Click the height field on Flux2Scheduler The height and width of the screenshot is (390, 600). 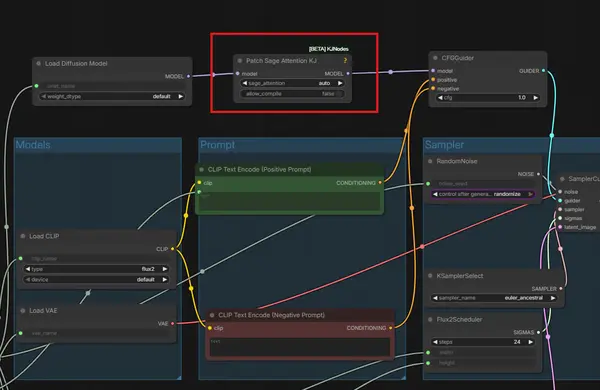pos(483,362)
